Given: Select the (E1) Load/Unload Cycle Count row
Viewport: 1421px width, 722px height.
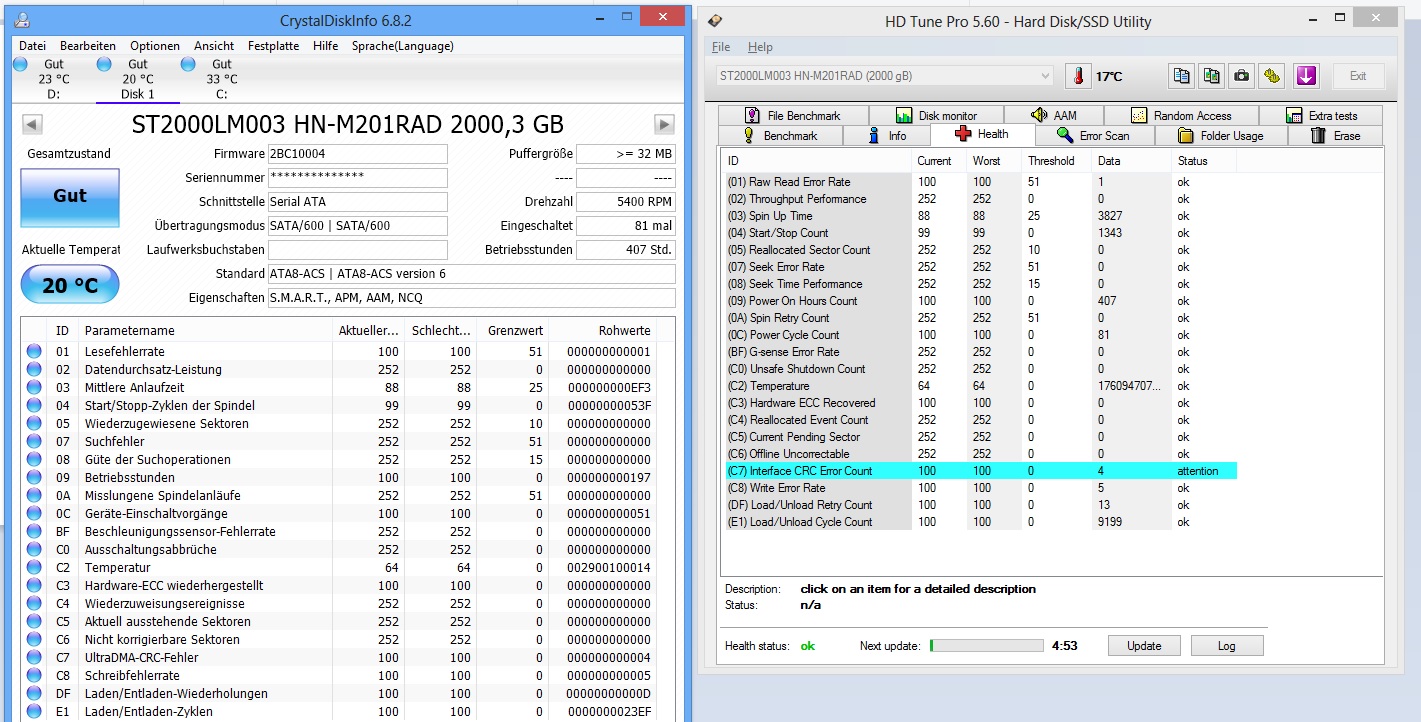Looking at the screenshot, I should 980,522.
